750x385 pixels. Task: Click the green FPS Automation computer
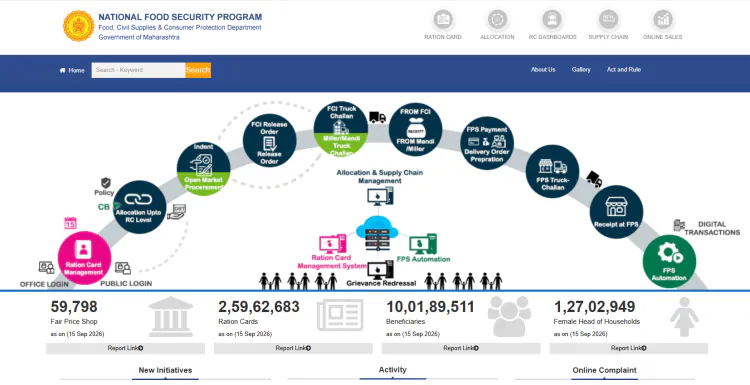point(423,244)
